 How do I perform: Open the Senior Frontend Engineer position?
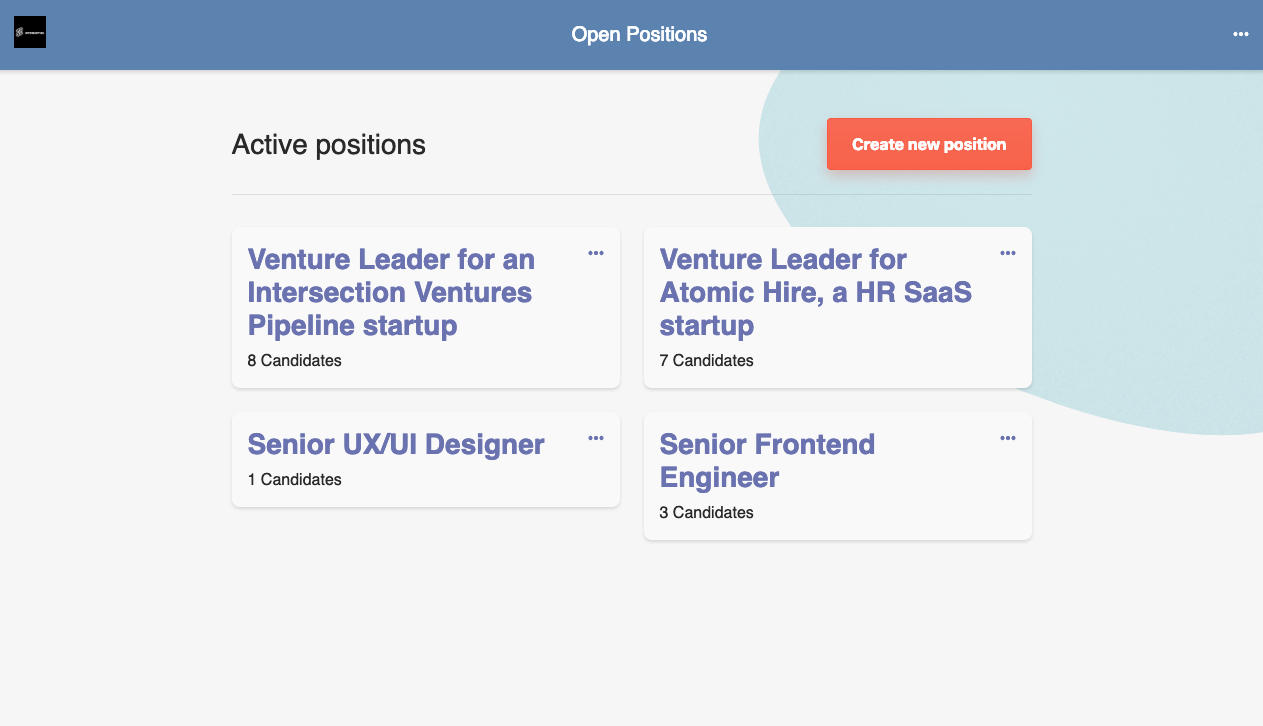(x=767, y=460)
